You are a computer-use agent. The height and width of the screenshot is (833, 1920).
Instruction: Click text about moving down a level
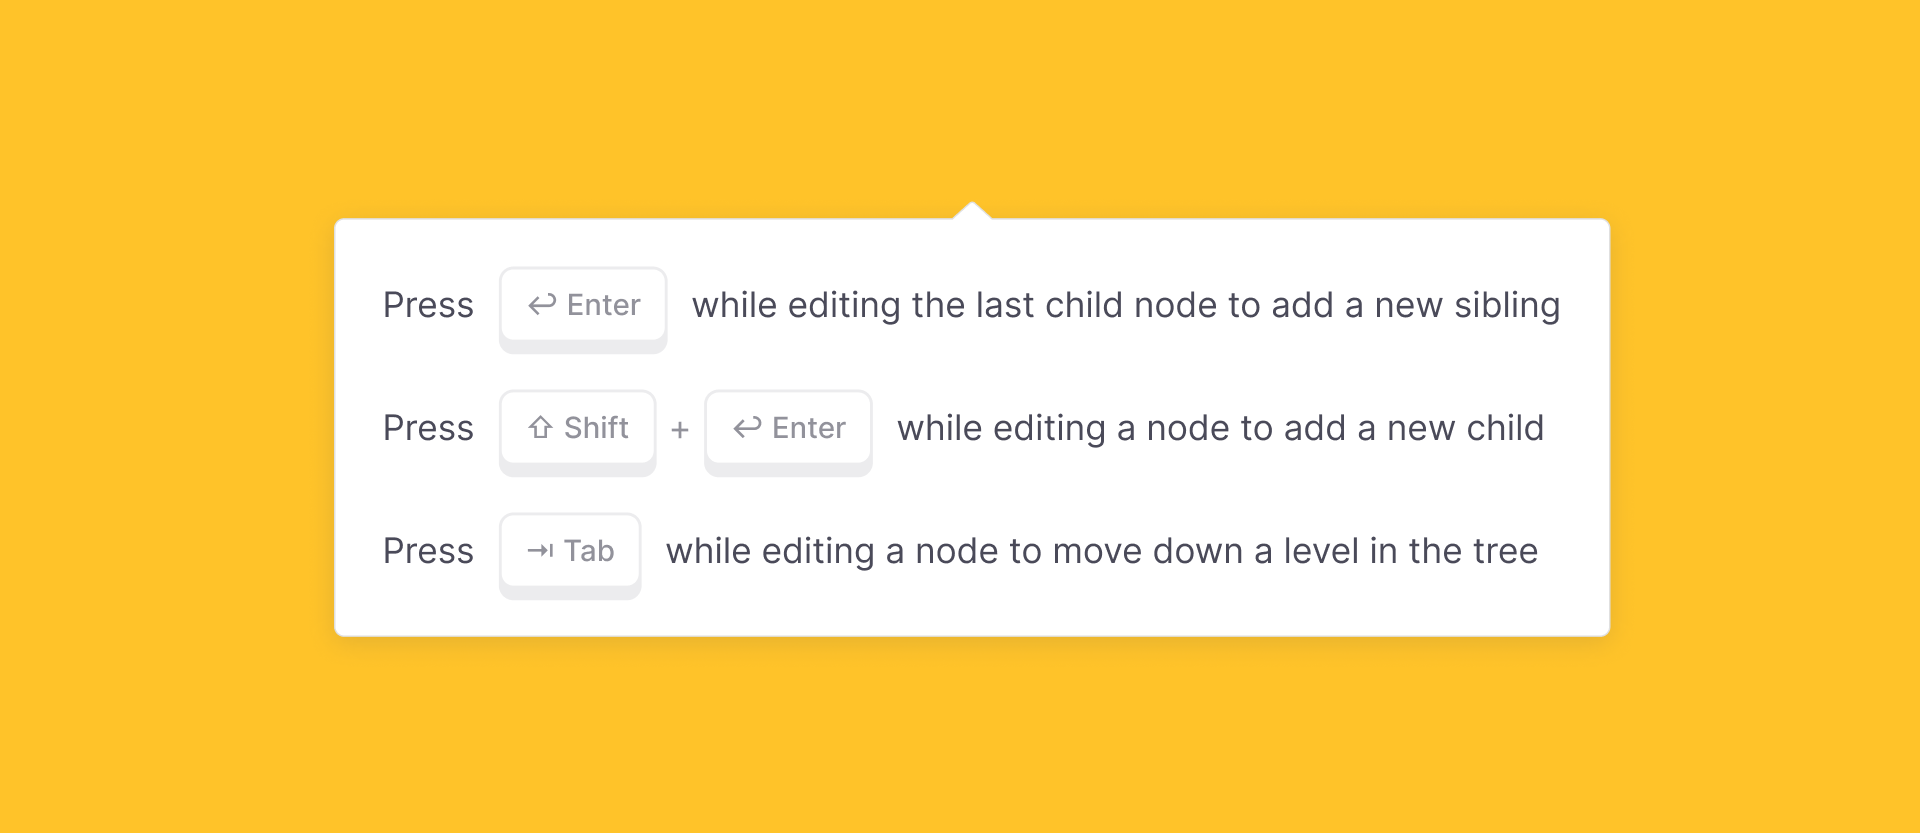1102,551
